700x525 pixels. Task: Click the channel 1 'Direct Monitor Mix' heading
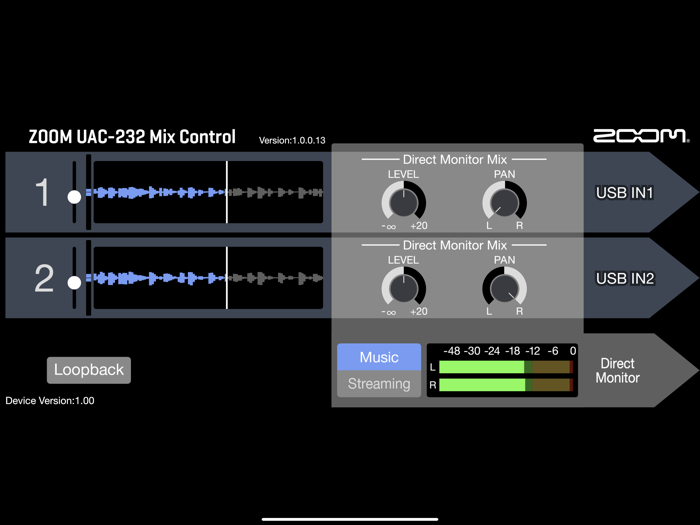coord(454,159)
